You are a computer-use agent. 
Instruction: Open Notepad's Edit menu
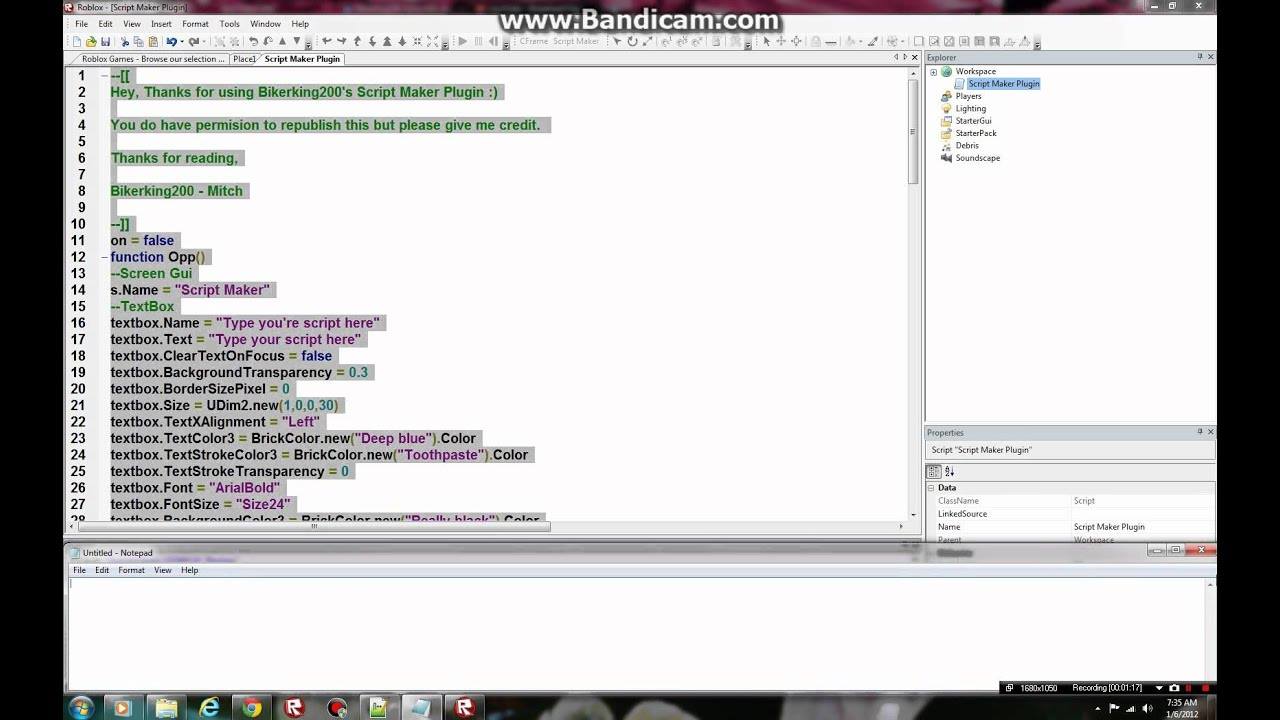[x=102, y=570]
